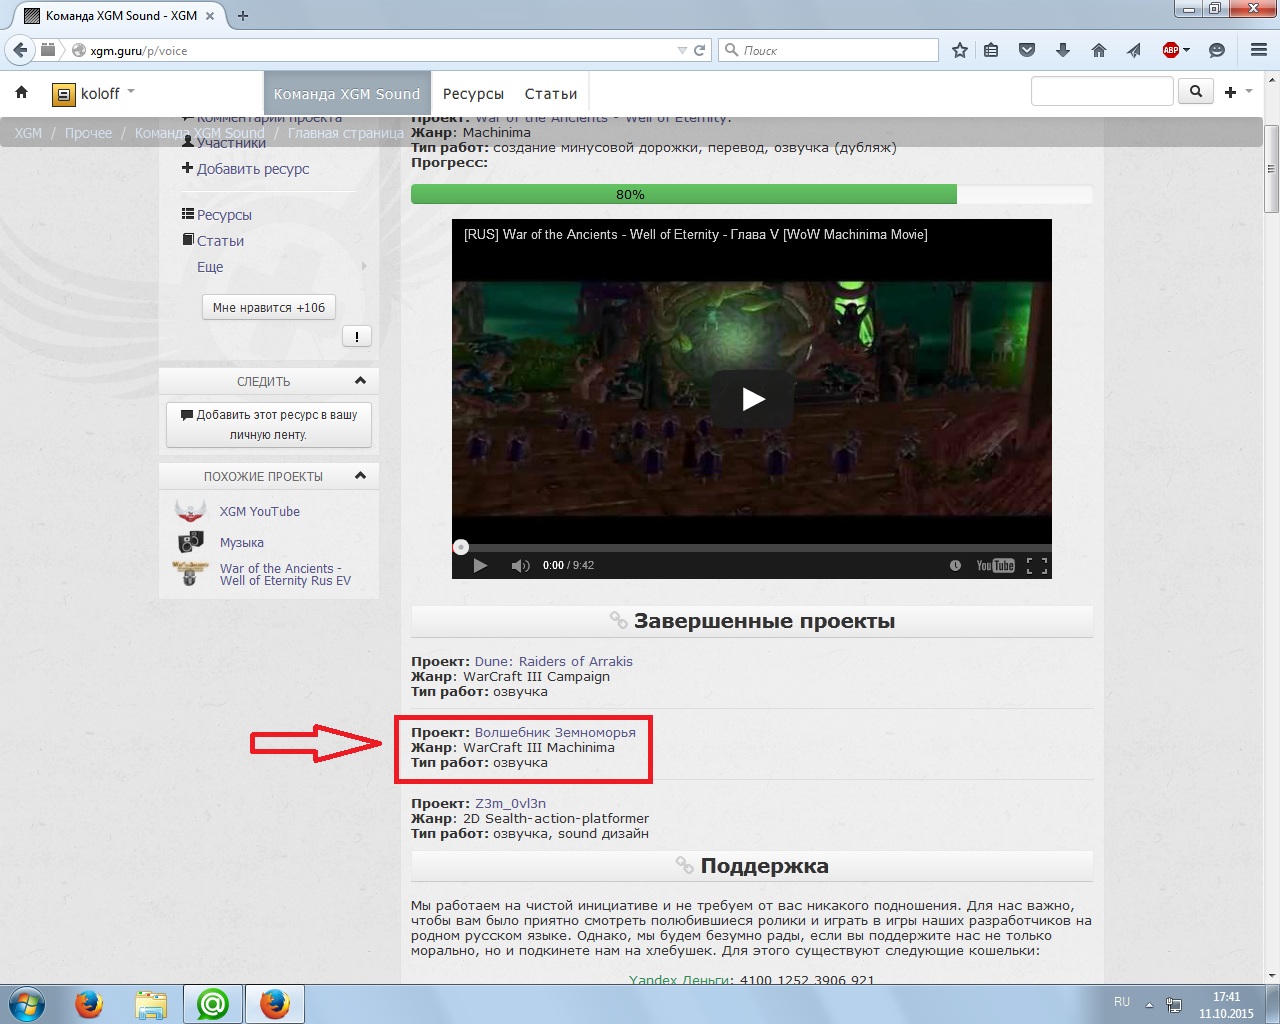The image size is (1280, 1024).
Task: Select the Команда XGM Sound browser tab
Action: pyautogui.click(x=121, y=16)
